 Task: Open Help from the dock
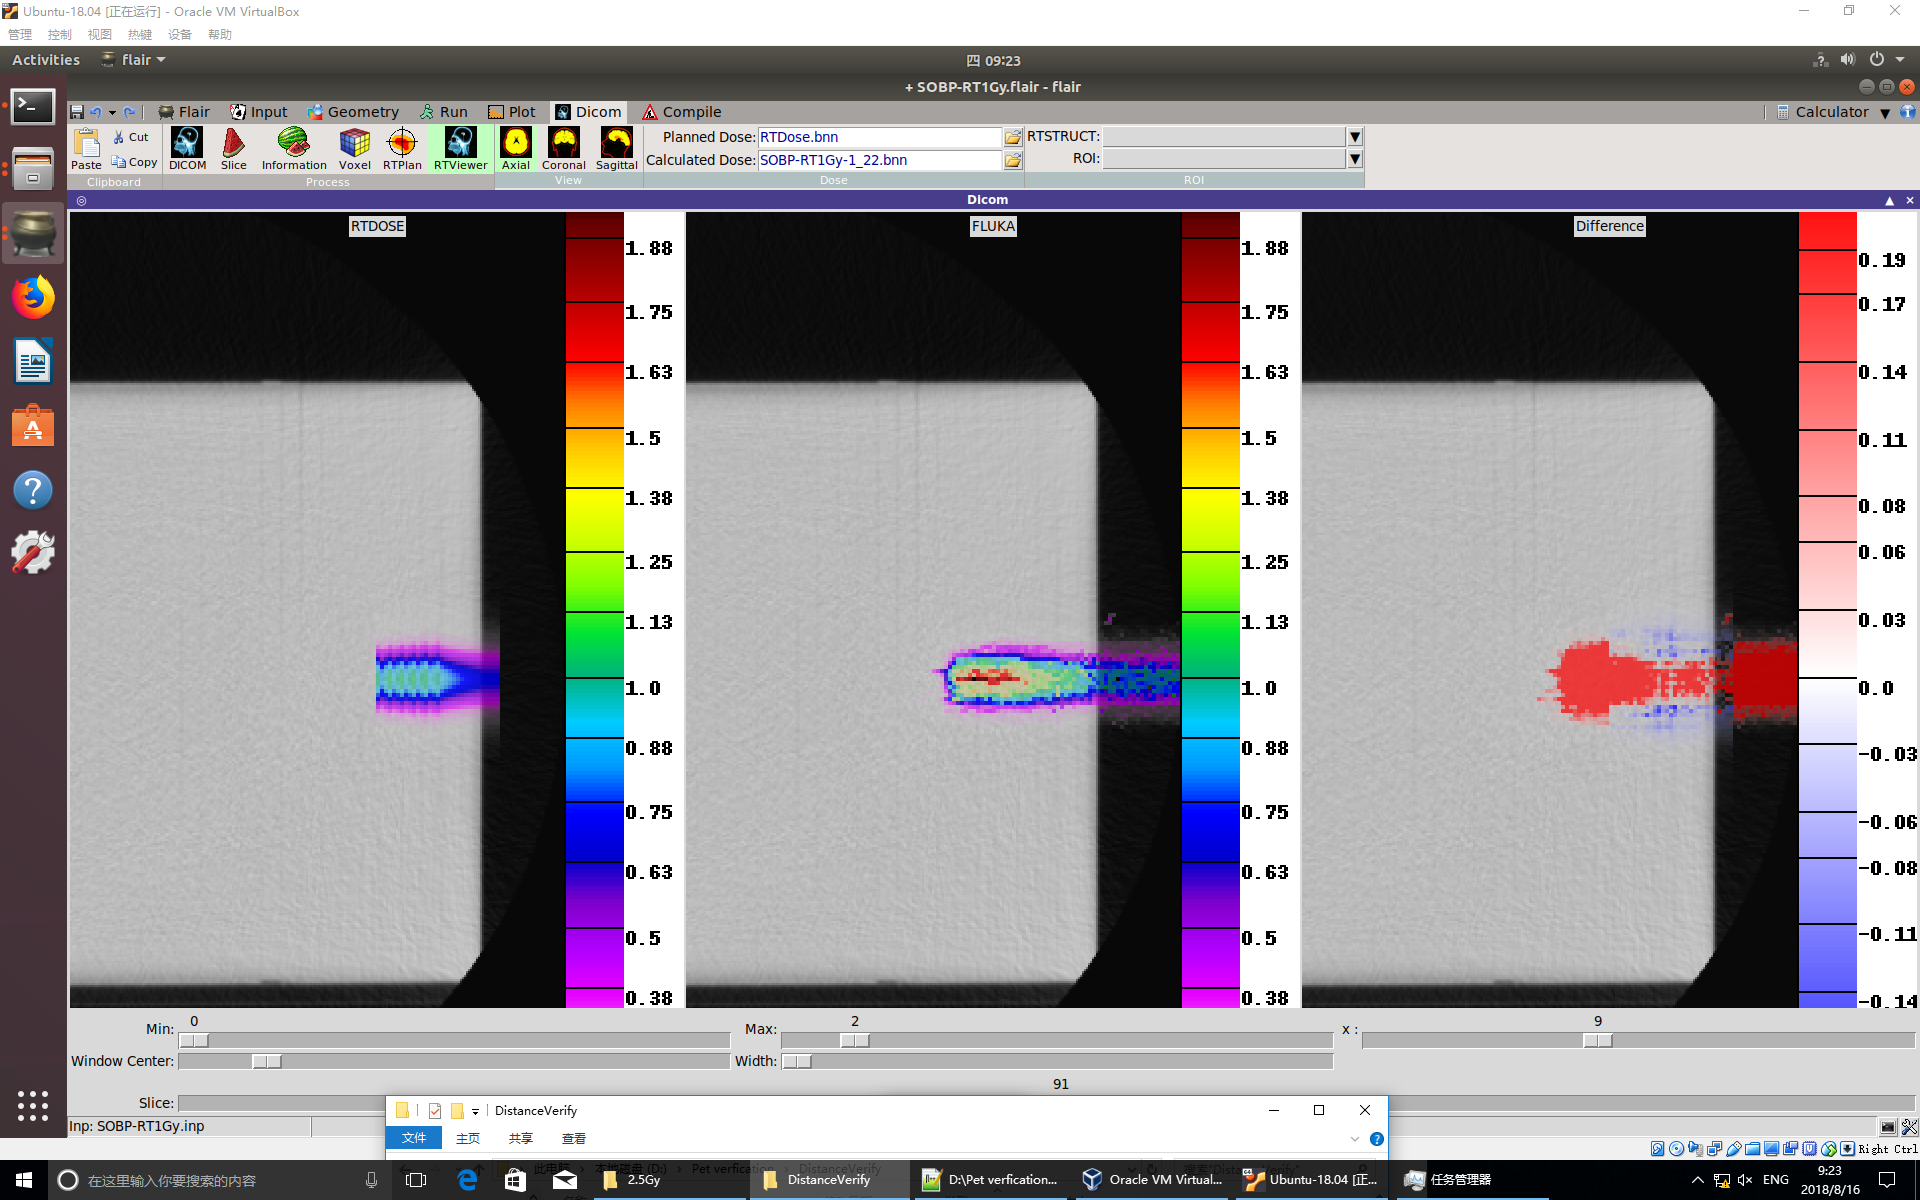click(x=33, y=490)
